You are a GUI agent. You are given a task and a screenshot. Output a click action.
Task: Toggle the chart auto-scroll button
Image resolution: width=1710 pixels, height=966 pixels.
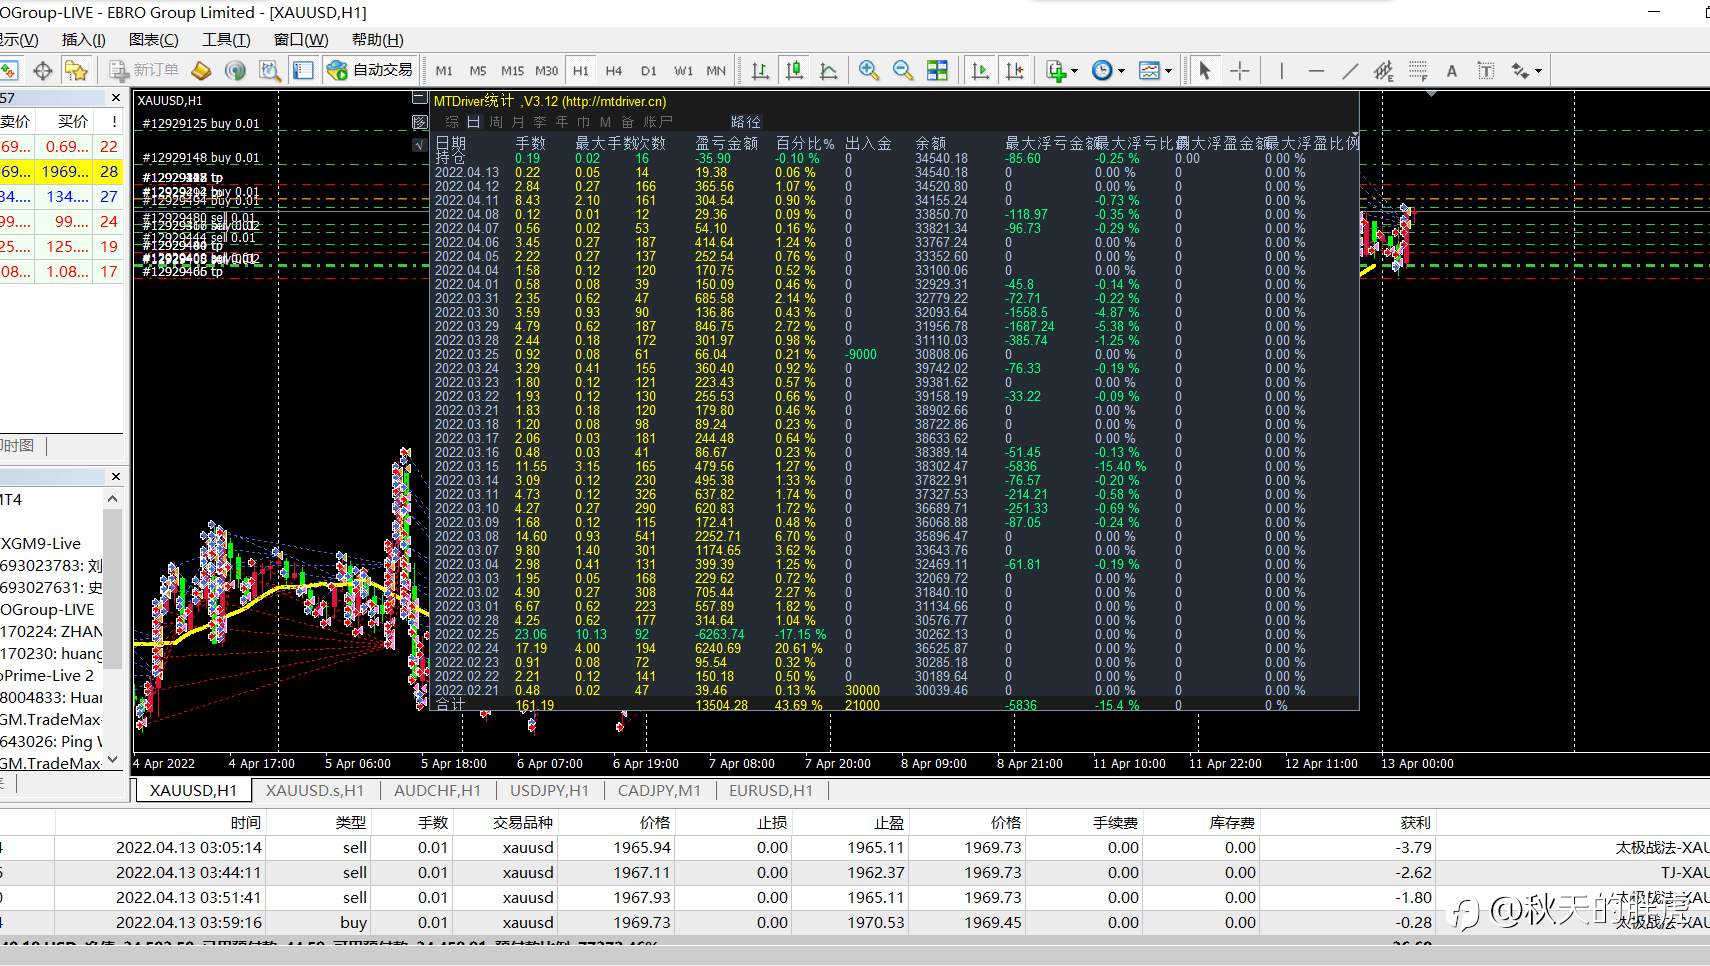tap(980, 70)
